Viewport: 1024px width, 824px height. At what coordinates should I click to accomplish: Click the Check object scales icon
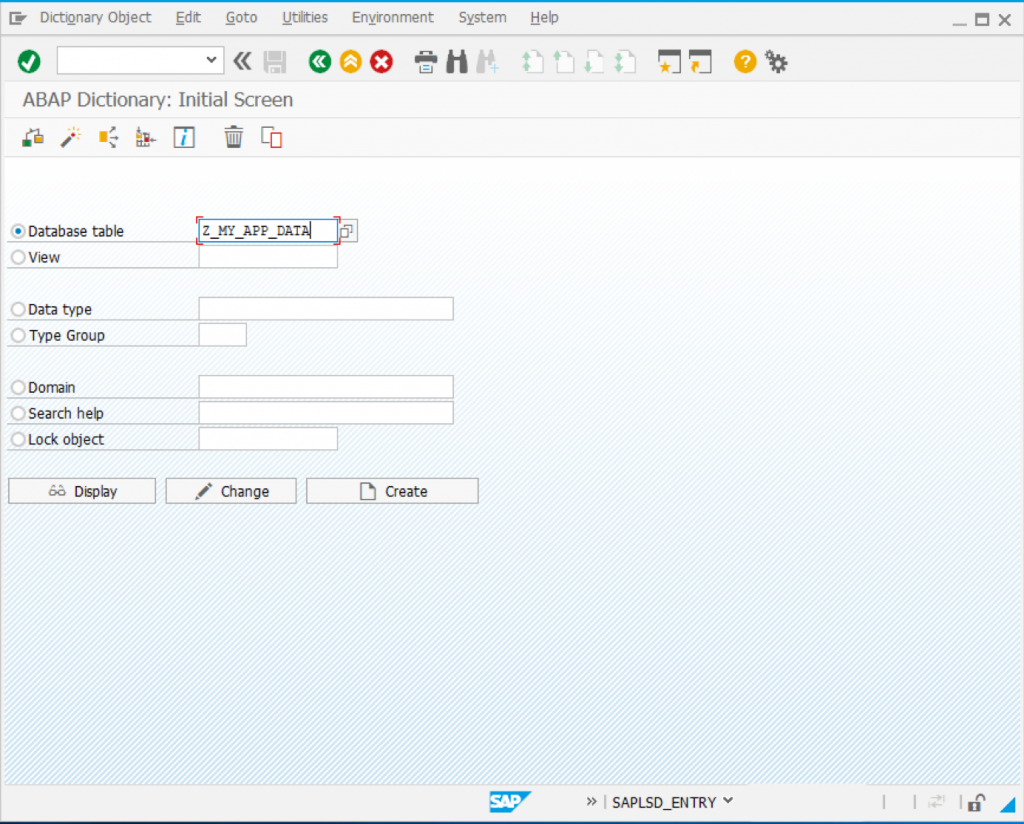[33, 138]
